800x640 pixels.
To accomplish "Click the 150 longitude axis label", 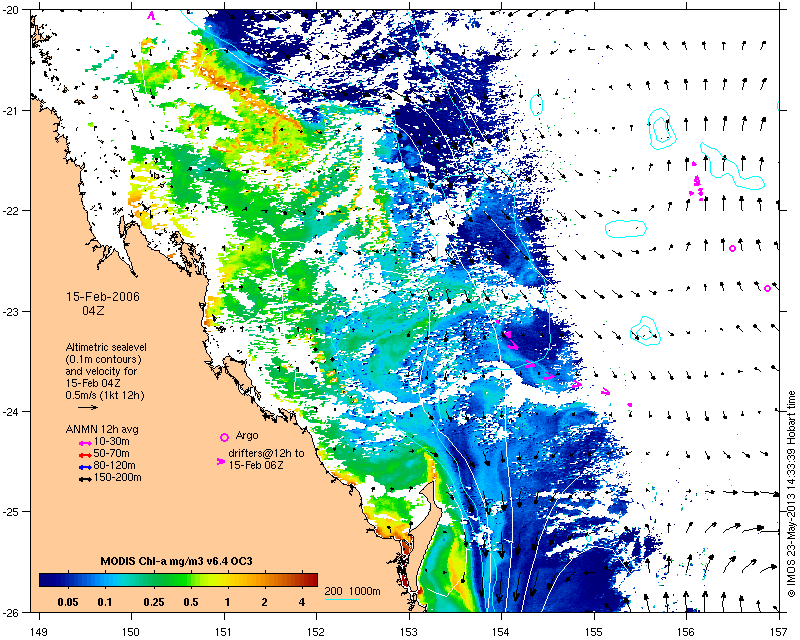I will pyautogui.click(x=131, y=632).
